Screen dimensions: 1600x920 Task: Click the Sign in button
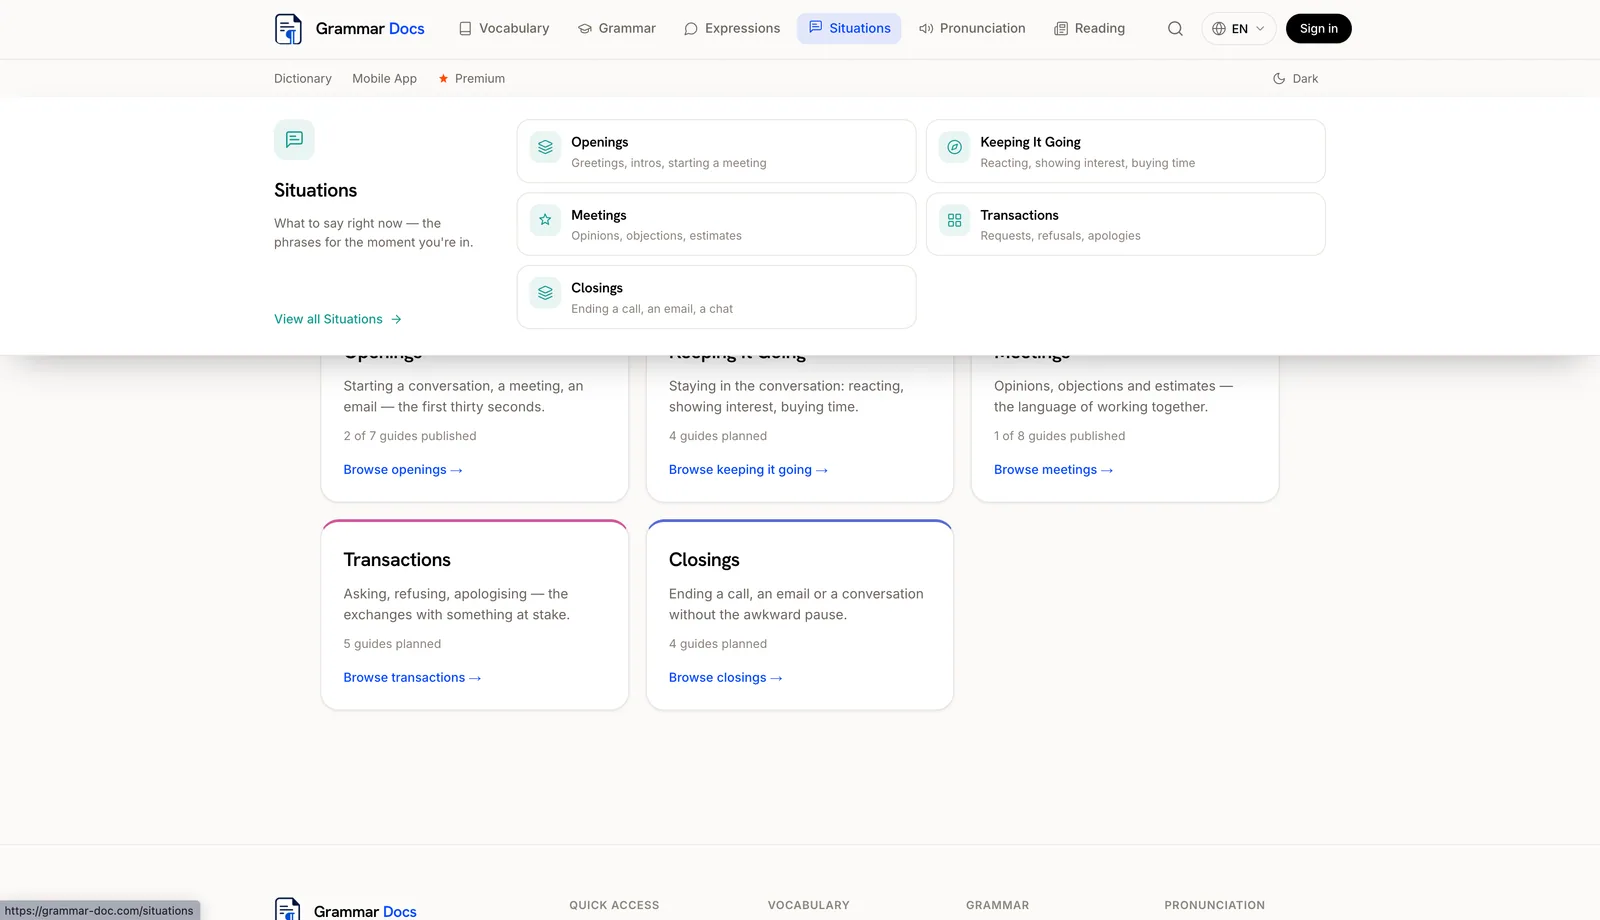coord(1318,29)
